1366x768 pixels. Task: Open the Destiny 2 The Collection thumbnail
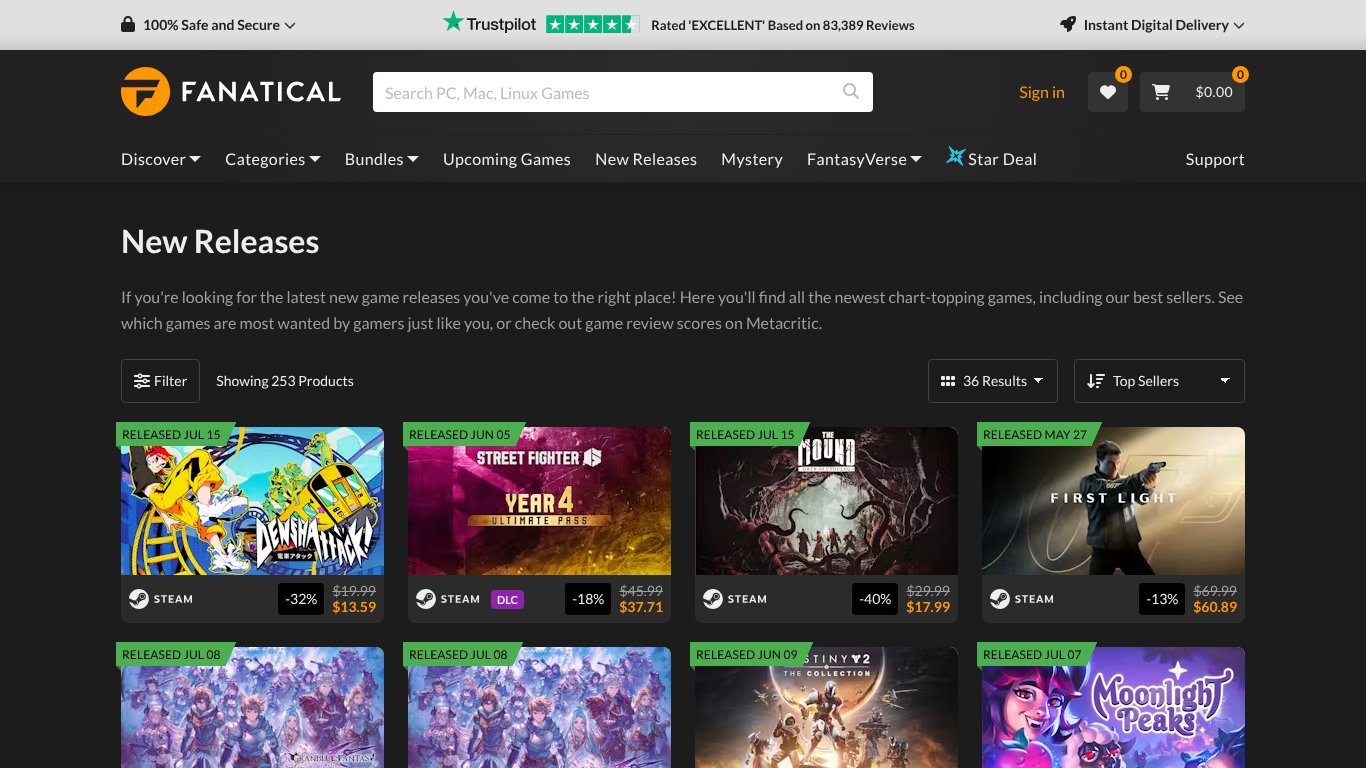[826, 707]
